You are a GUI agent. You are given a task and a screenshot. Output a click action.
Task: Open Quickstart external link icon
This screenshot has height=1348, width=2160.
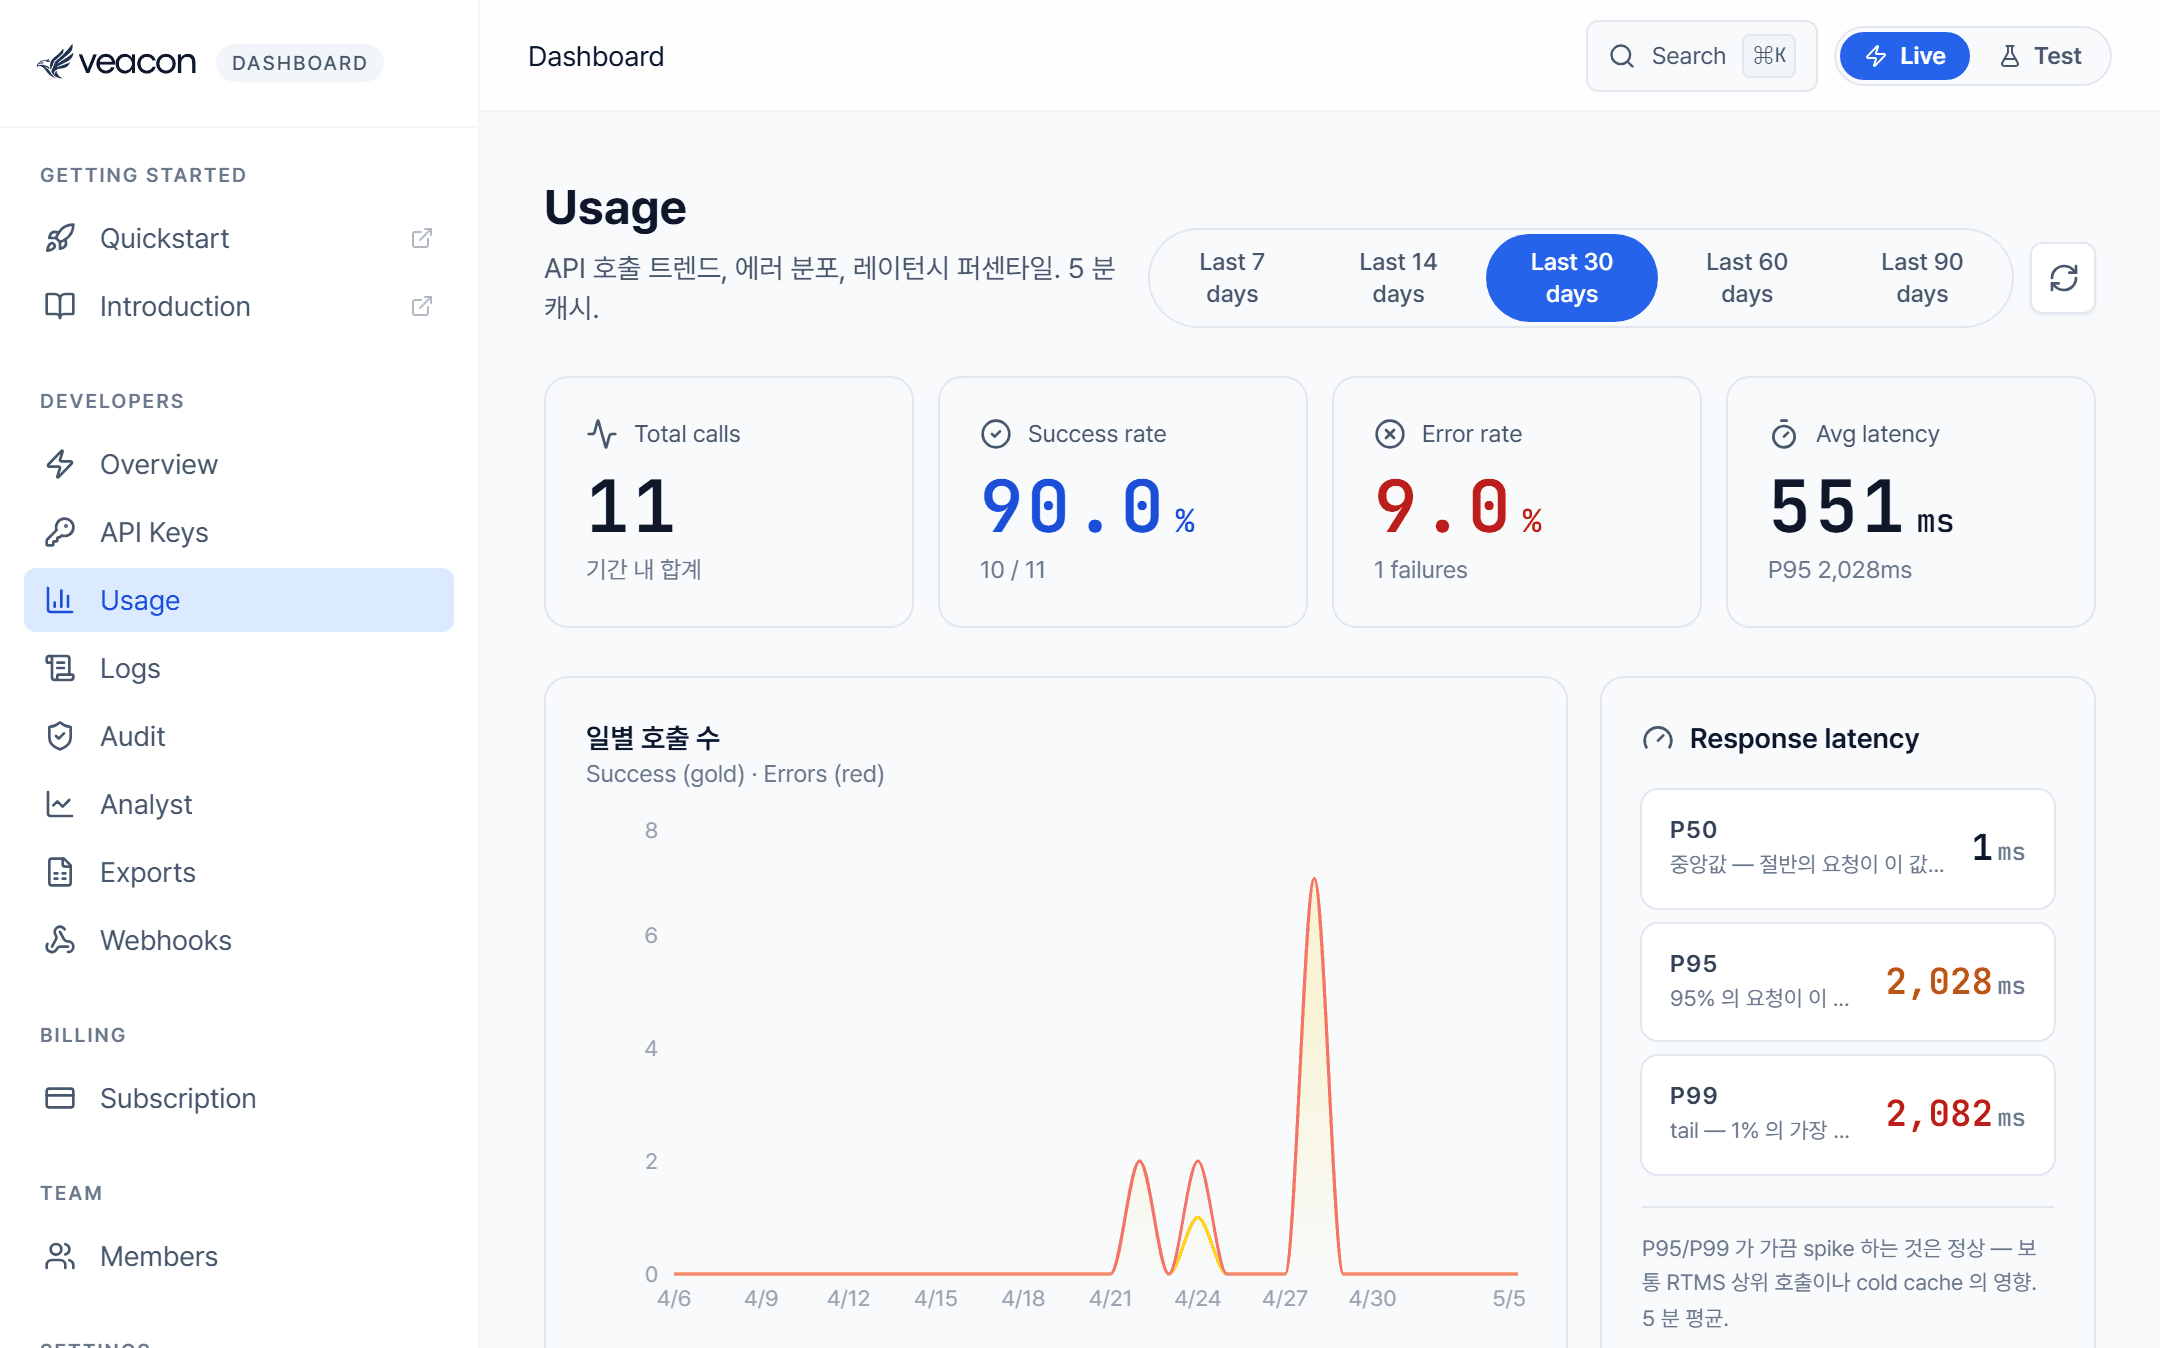(x=422, y=238)
